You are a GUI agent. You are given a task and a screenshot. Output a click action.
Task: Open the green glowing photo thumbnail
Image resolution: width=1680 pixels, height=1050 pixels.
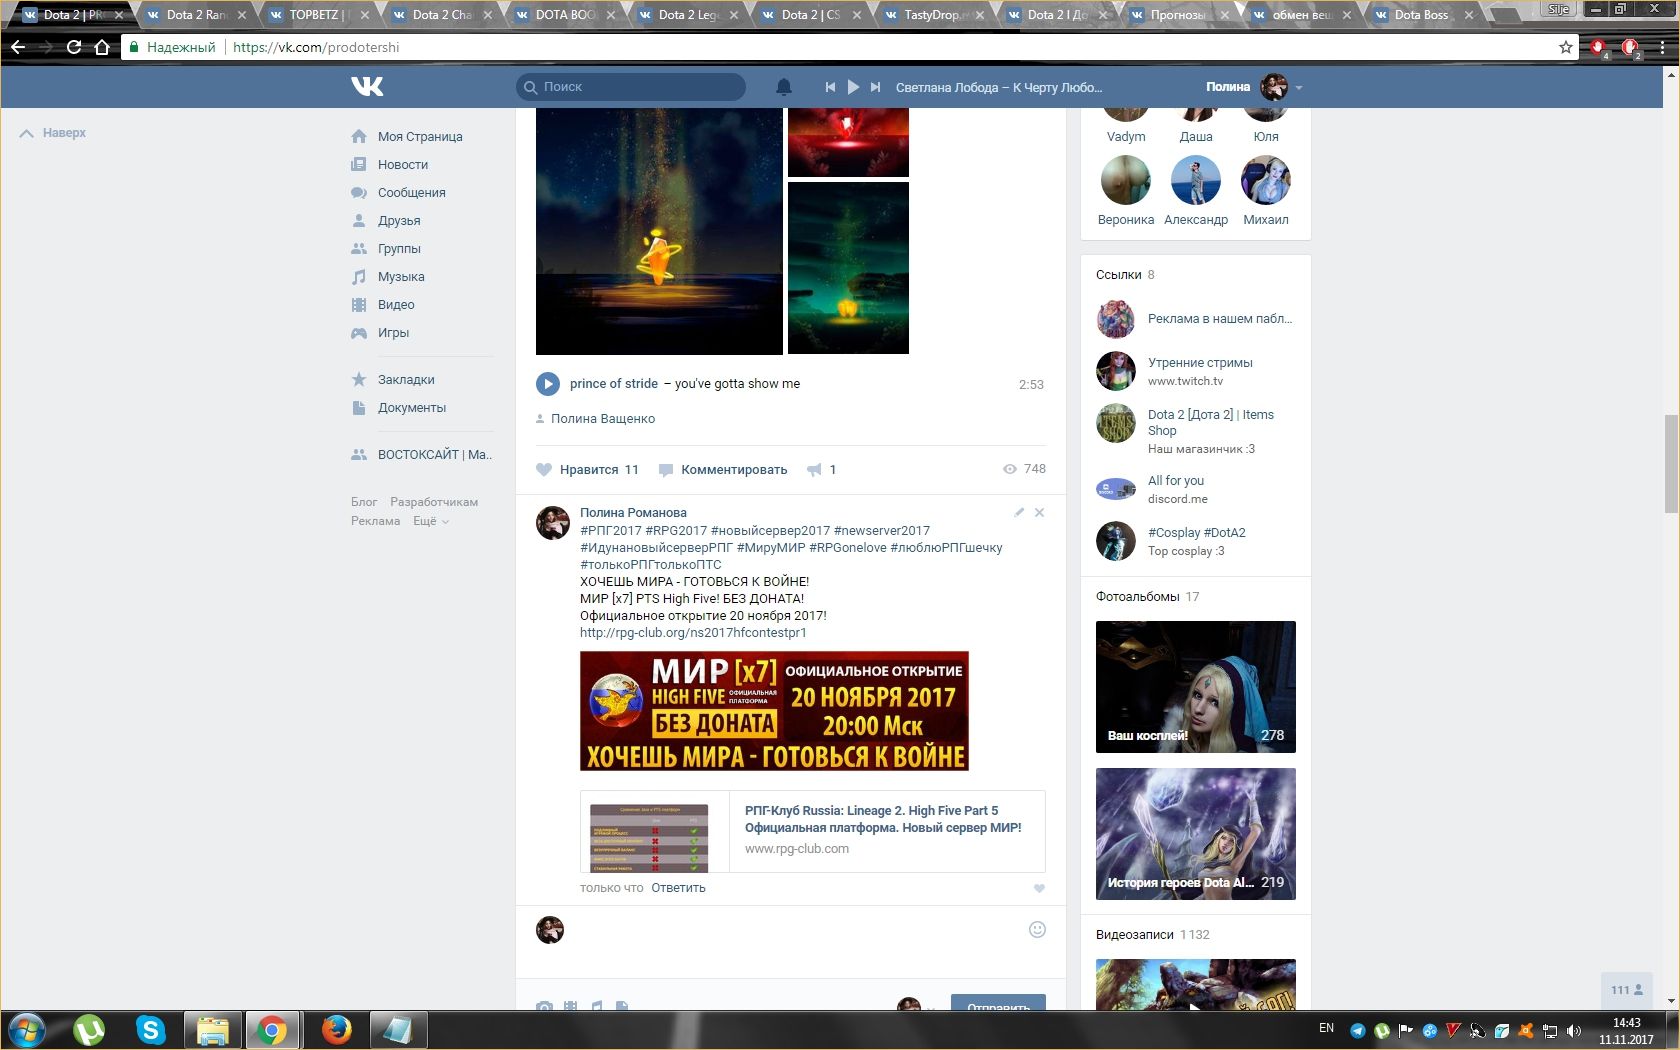click(x=848, y=268)
